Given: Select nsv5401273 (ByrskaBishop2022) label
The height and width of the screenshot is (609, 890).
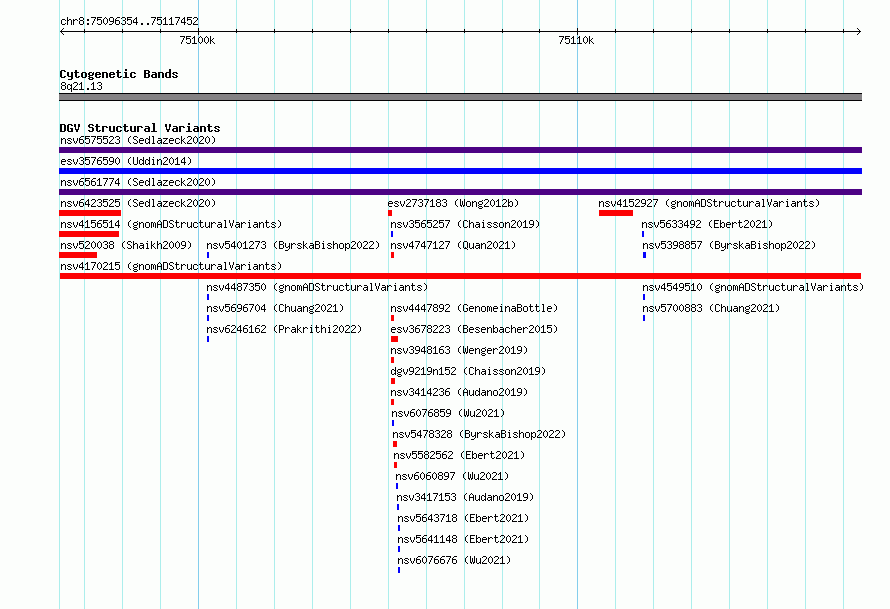Looking at the screenshot, I should (x=293, y=245).
